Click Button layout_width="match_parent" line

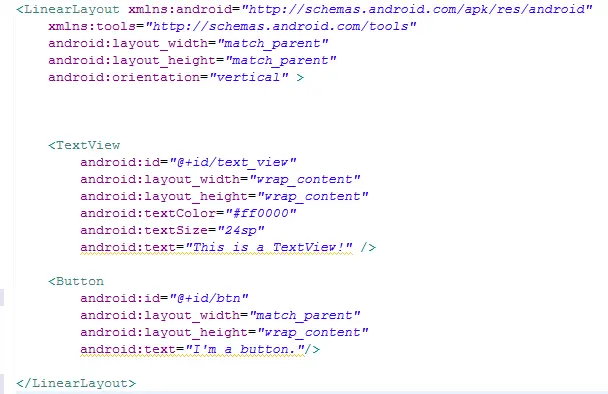[220, 315]
